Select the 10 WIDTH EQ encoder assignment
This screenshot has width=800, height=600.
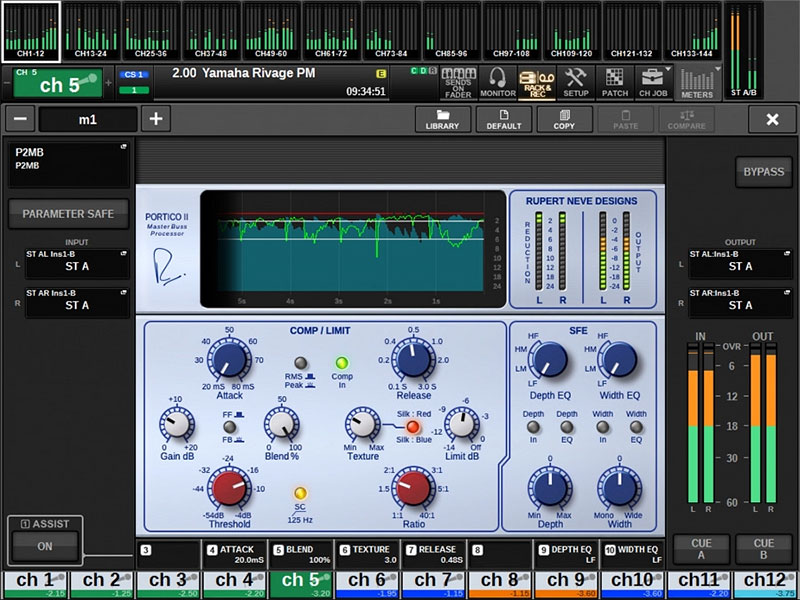[633, 555]
